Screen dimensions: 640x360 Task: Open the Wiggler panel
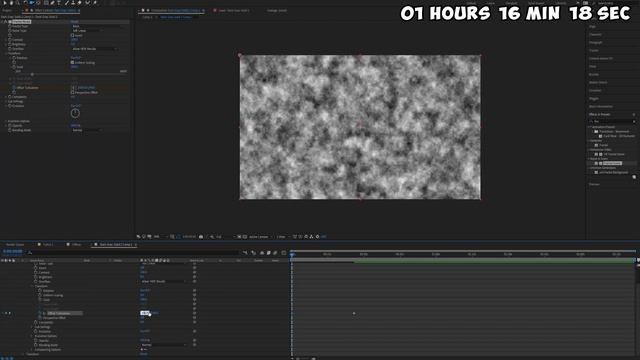[x=593, y=98]
